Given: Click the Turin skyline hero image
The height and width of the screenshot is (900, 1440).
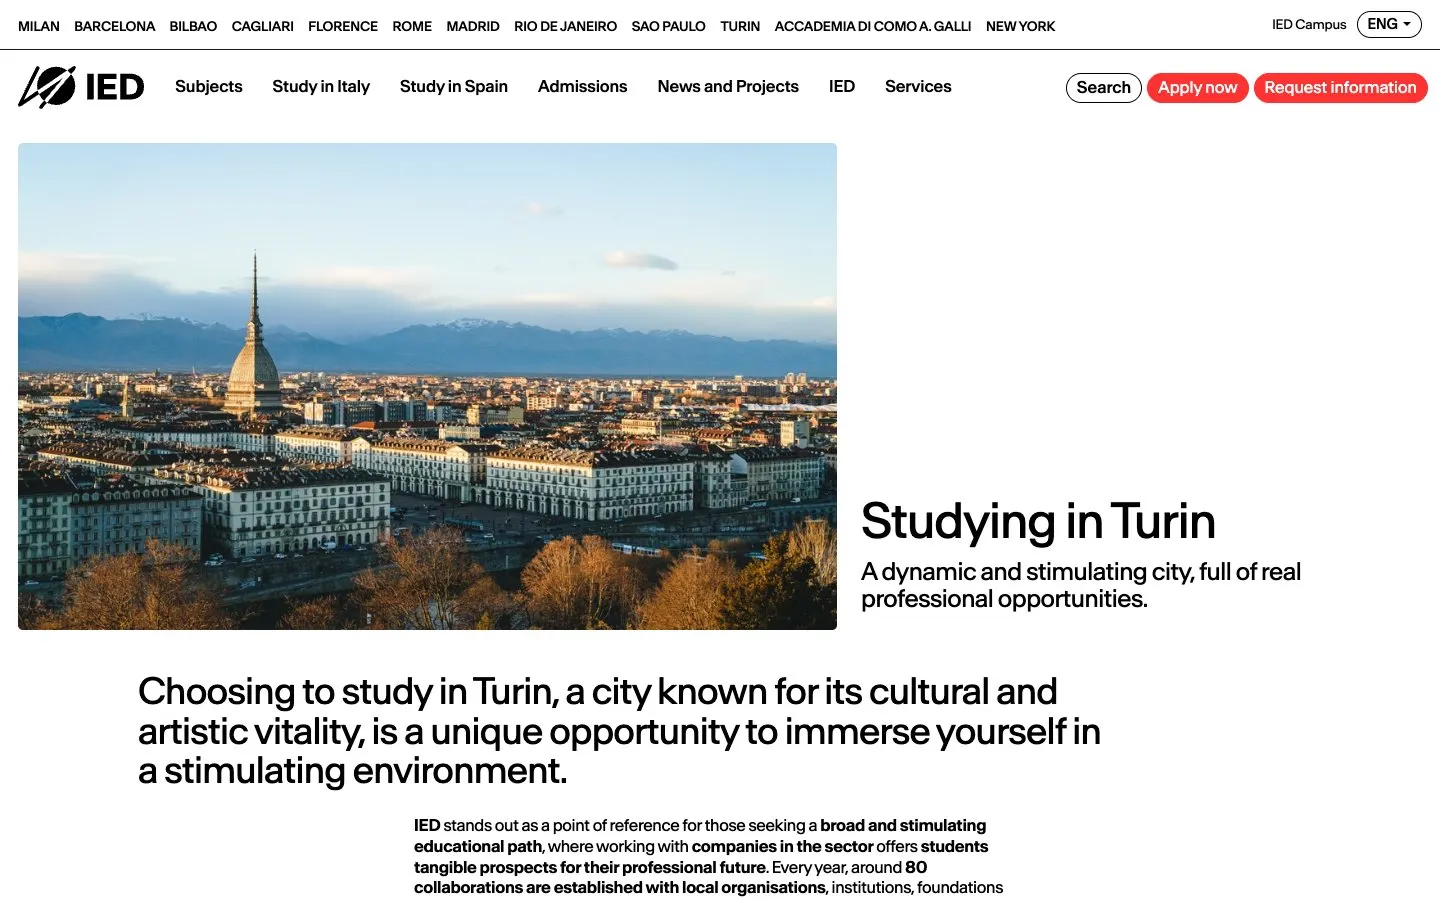Looking at the screenshot, I should [x=427, y=386].
